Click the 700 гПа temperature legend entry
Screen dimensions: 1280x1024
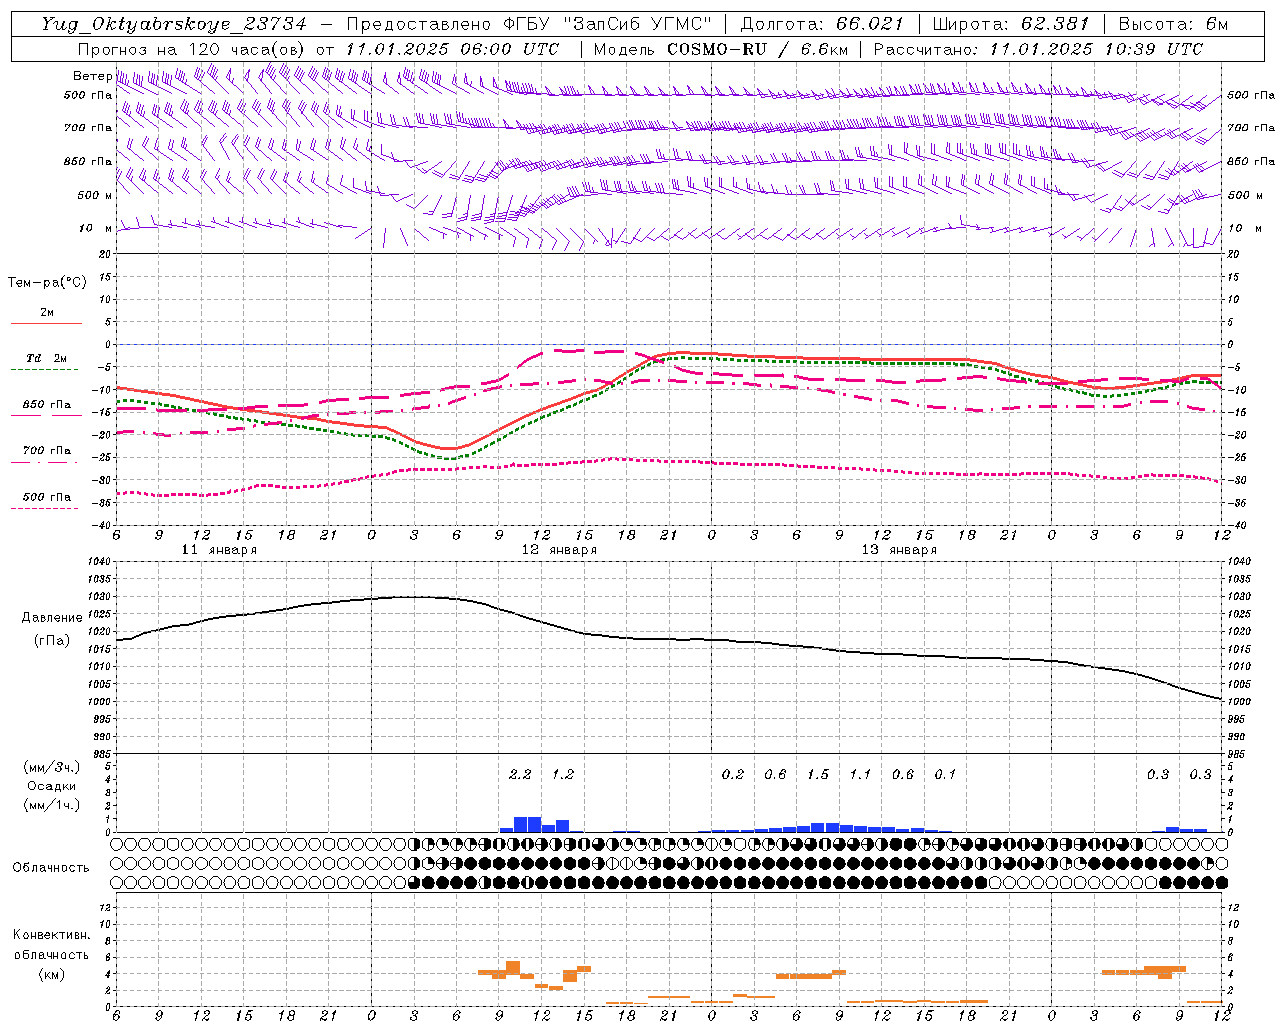click(x=46, y=451)
